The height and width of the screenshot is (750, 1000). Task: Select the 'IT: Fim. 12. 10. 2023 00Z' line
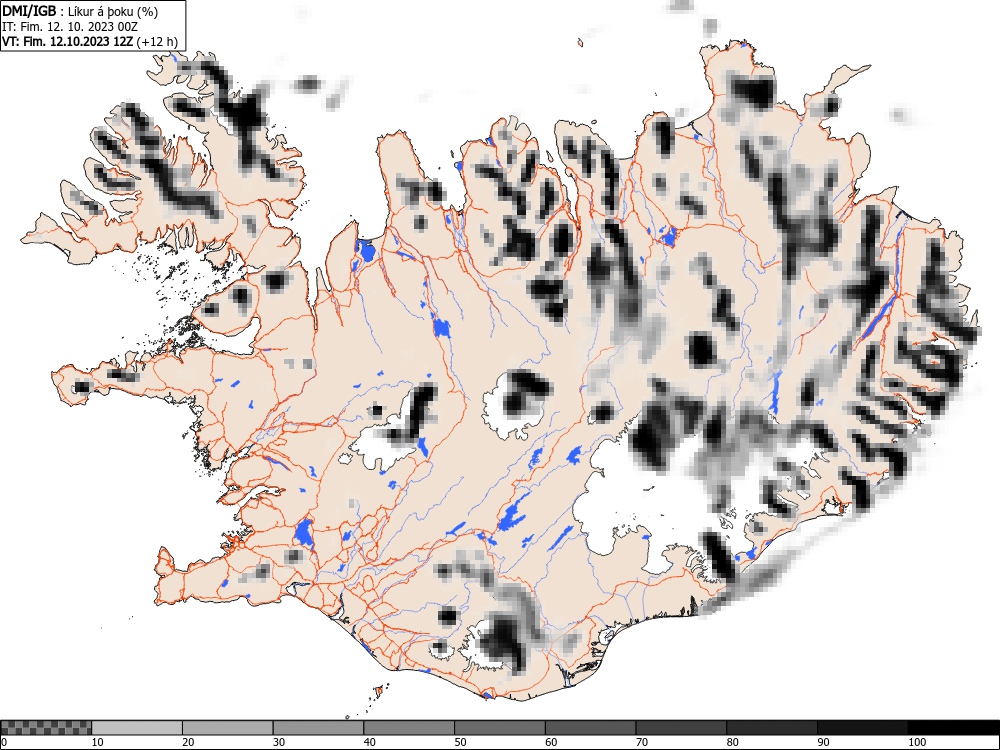pyautogui.click(x=70, y=27)
